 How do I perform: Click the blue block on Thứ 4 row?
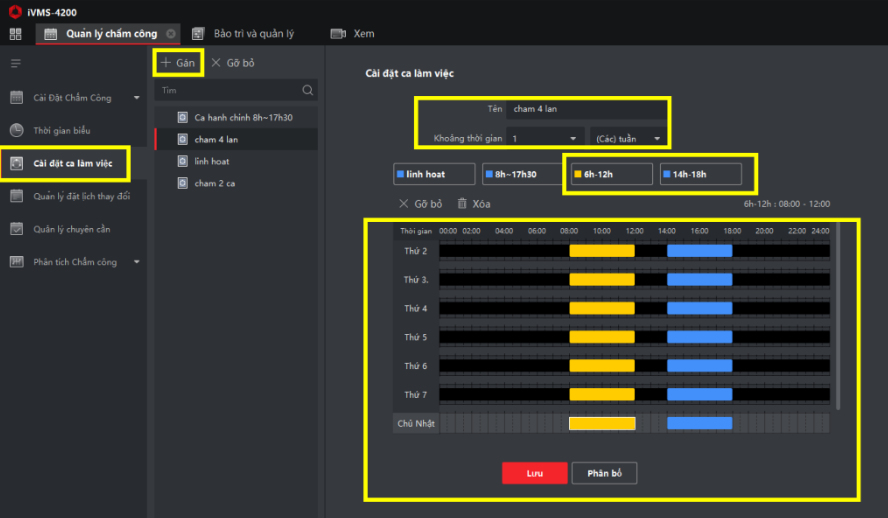coord(699,309)
